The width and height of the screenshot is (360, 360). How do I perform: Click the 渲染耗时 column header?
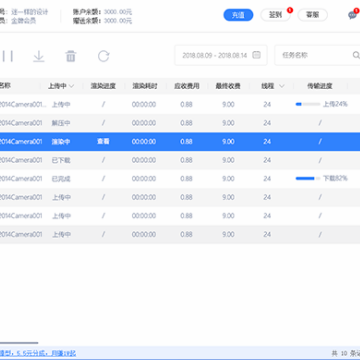(145, 86)
